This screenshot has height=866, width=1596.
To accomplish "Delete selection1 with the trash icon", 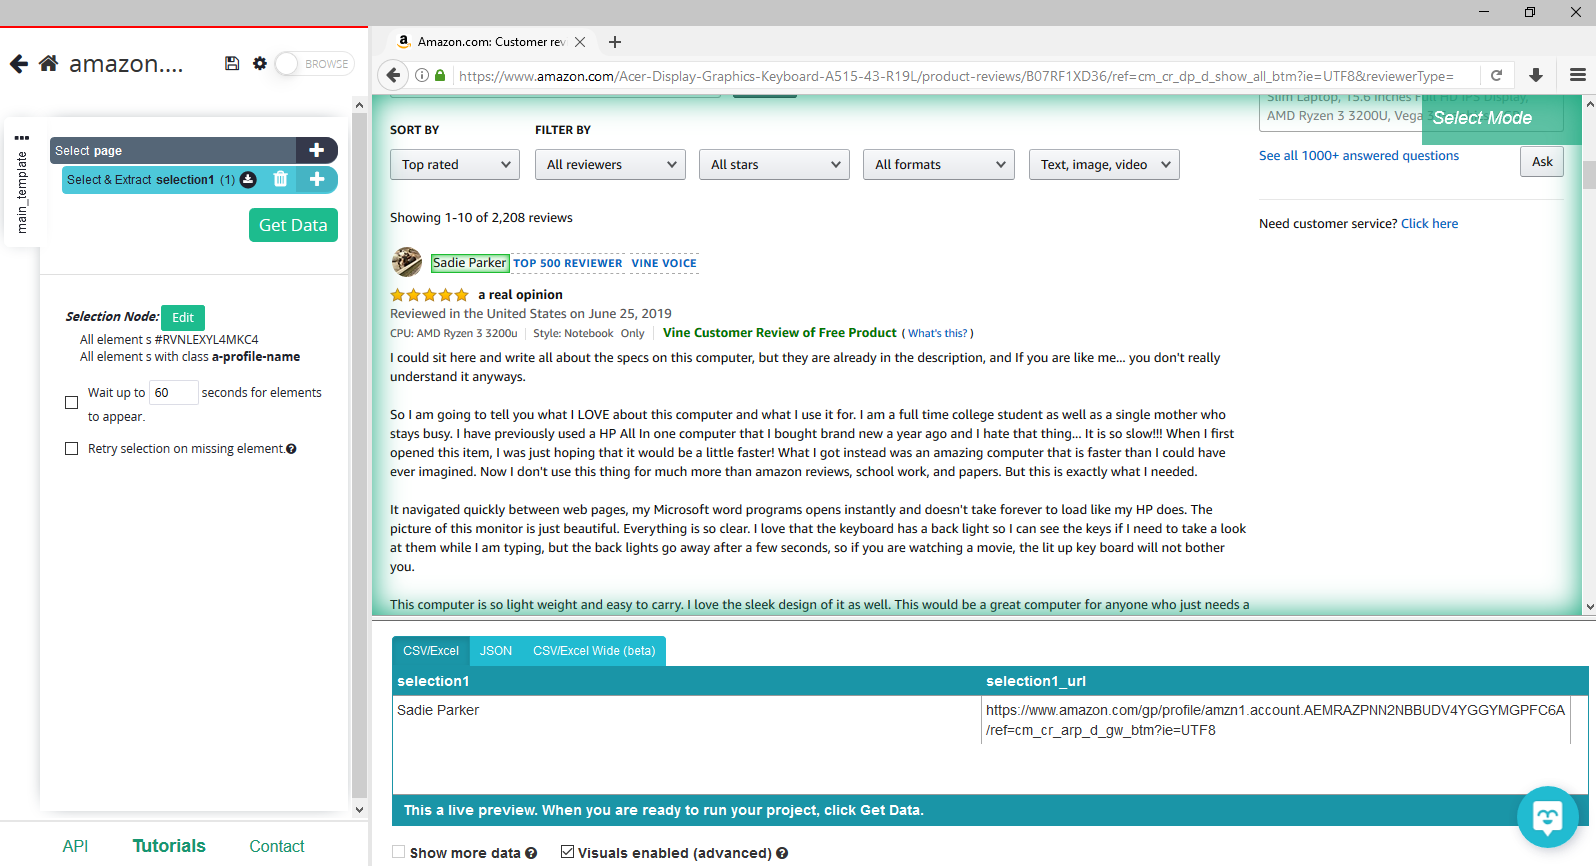I will coord(281,179).
